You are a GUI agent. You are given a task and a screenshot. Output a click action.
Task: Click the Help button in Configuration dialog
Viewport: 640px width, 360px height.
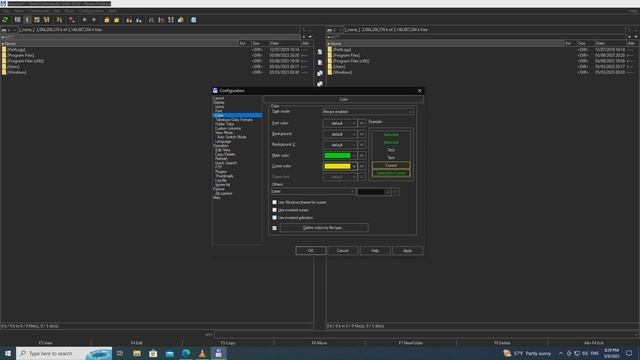[375, 251]
